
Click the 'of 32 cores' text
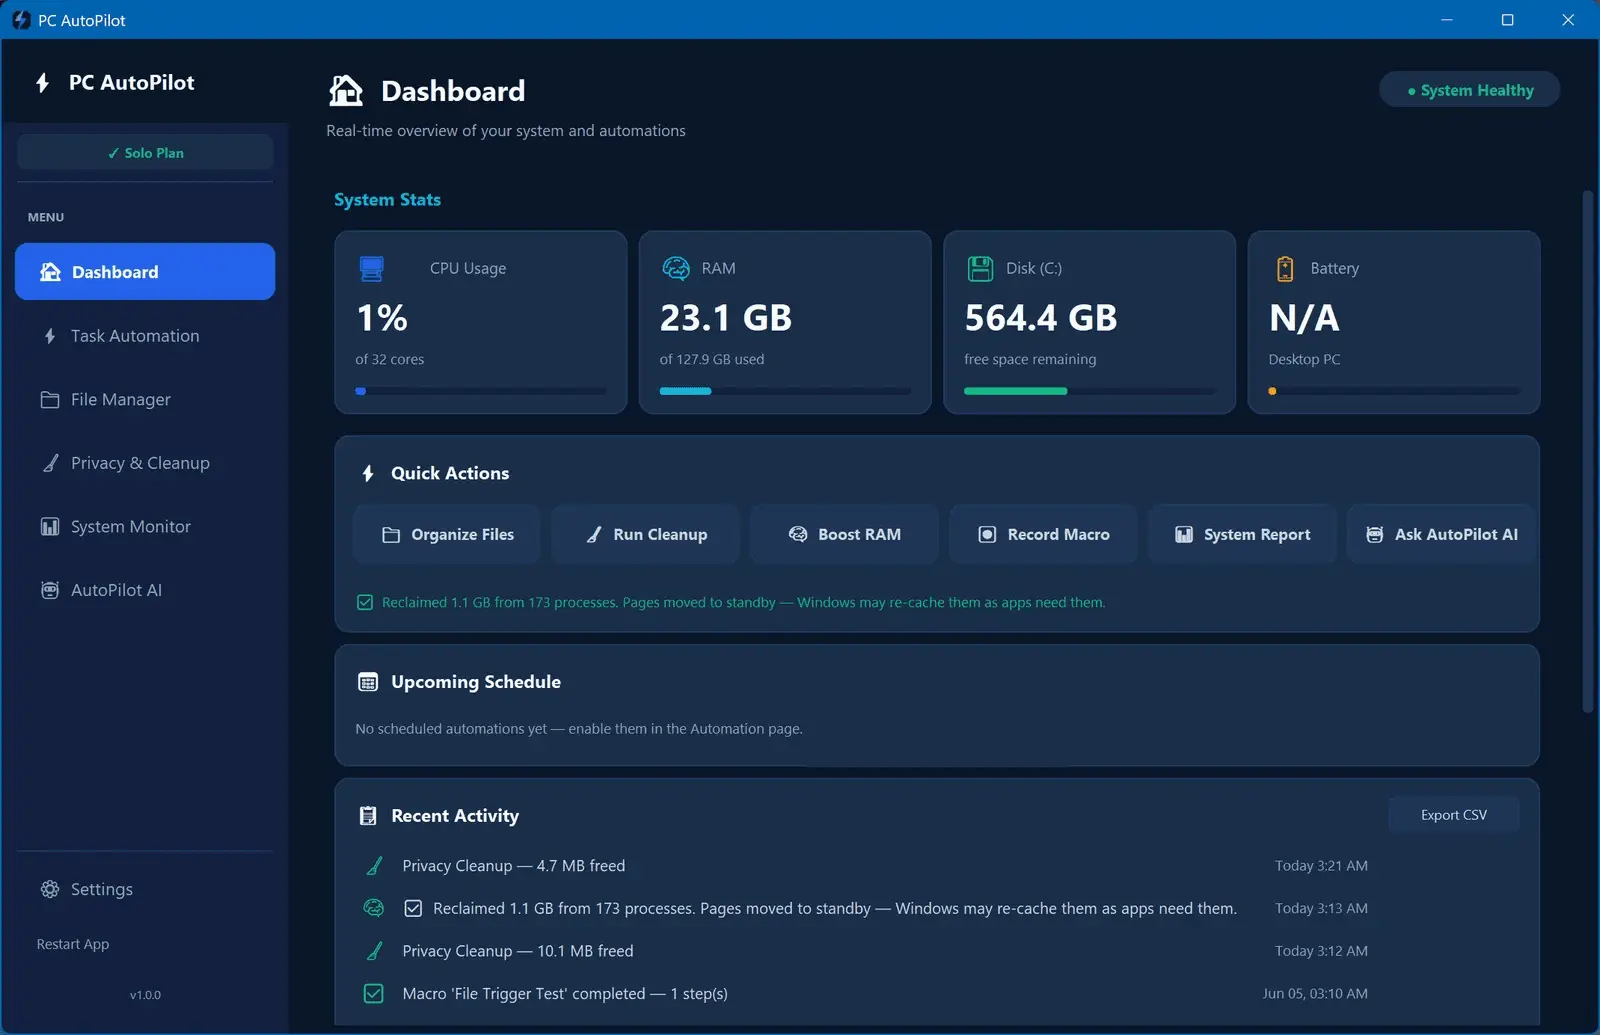[390, 359]
